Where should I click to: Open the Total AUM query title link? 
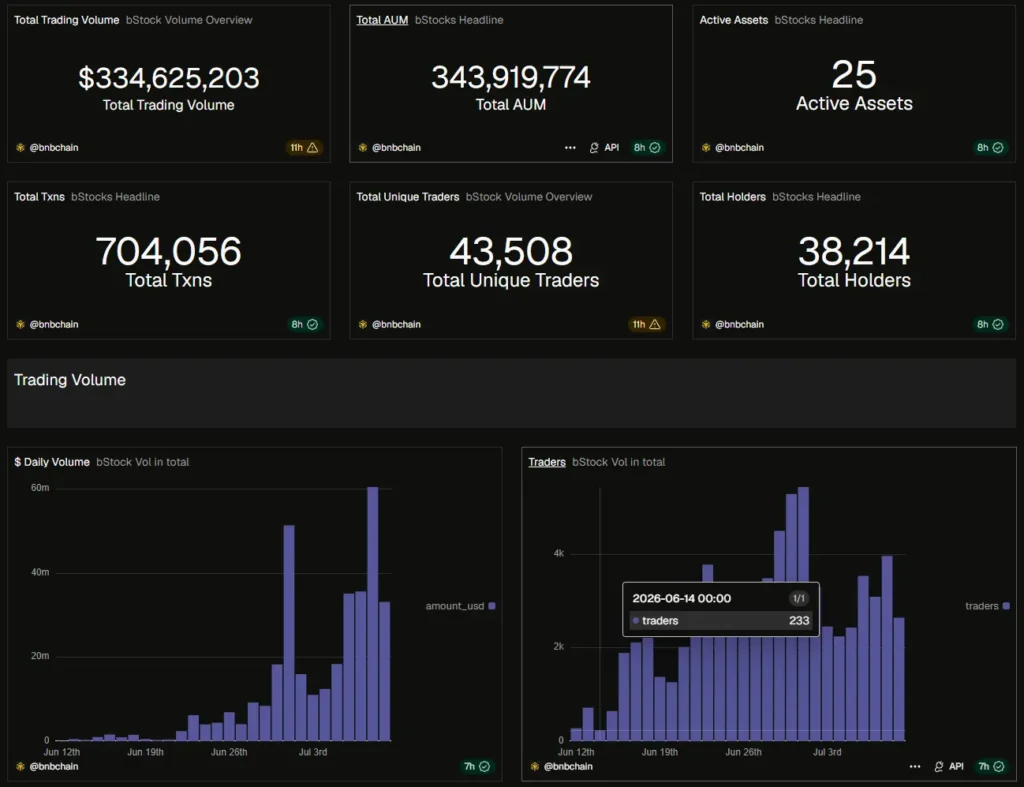pyautogui.click(x=382, y=20)
